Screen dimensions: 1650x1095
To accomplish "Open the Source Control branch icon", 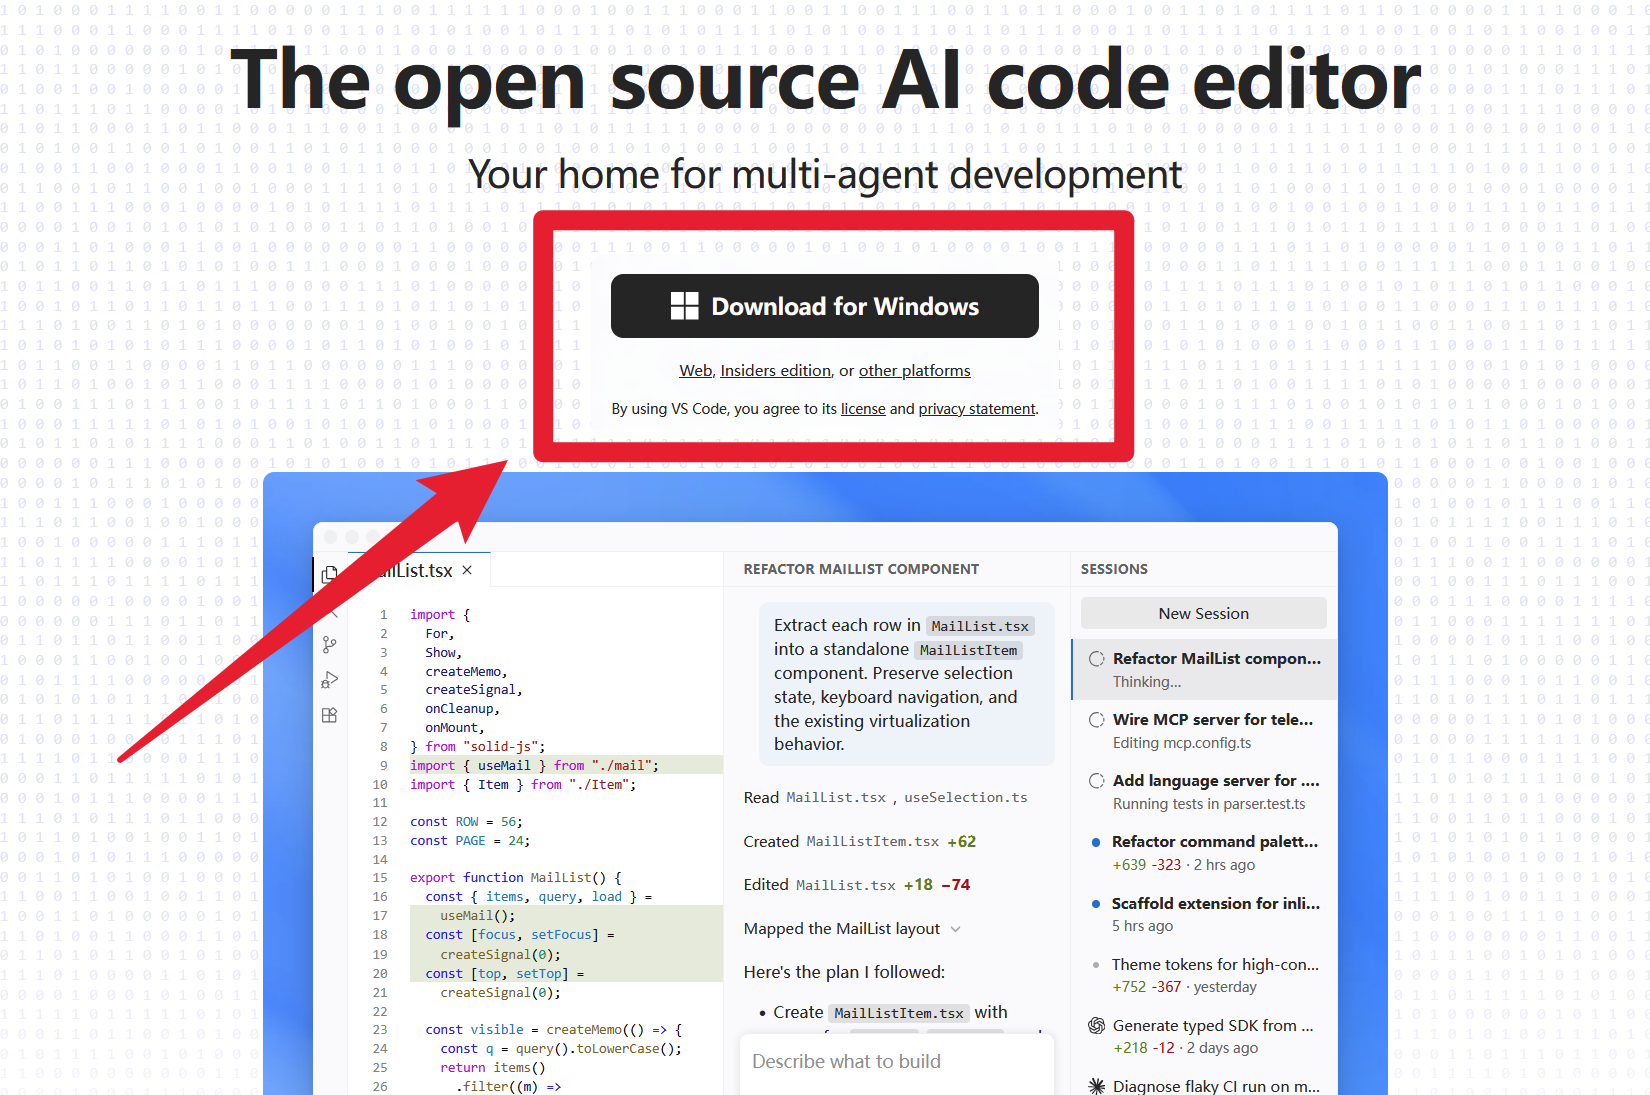I will [x=329, y=645].
